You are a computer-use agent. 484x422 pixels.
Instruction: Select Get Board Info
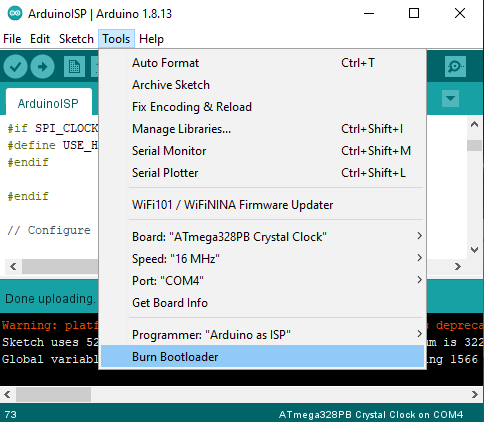[x=262, y=303]
